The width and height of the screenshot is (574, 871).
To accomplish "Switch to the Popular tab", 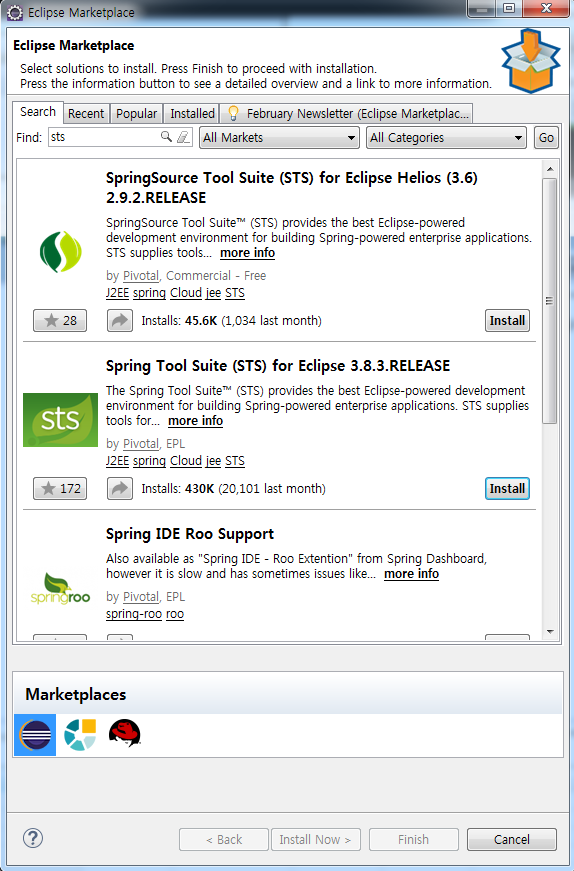I will coord(136,114).
